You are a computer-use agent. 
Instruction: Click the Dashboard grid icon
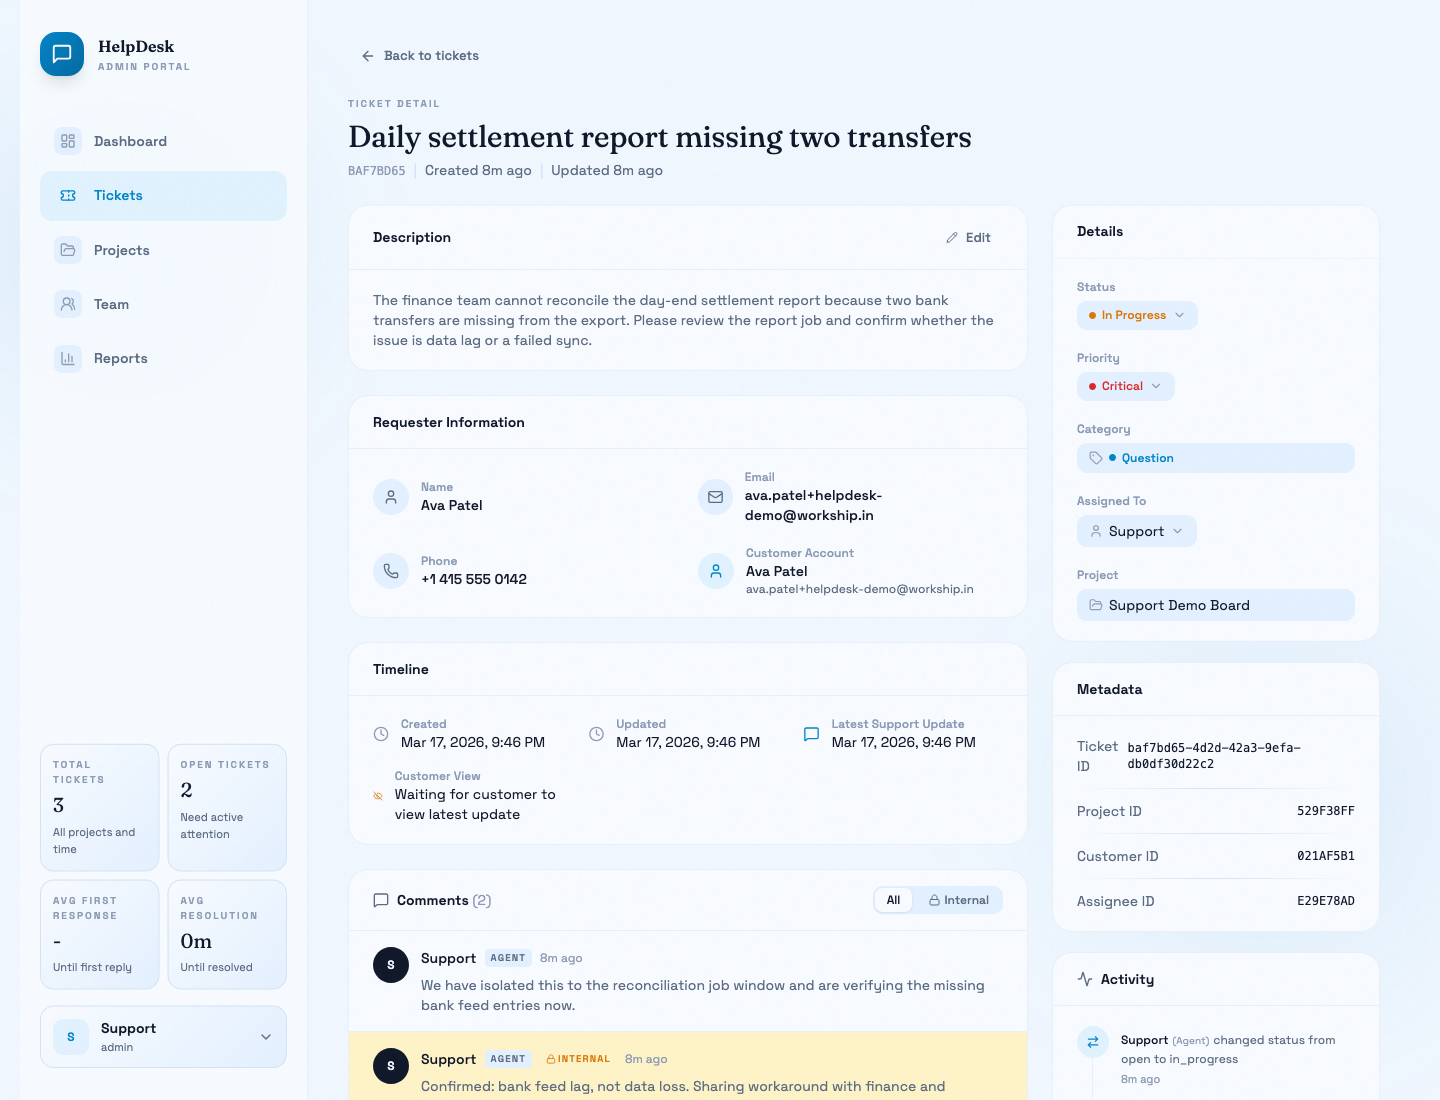[68, 141]
